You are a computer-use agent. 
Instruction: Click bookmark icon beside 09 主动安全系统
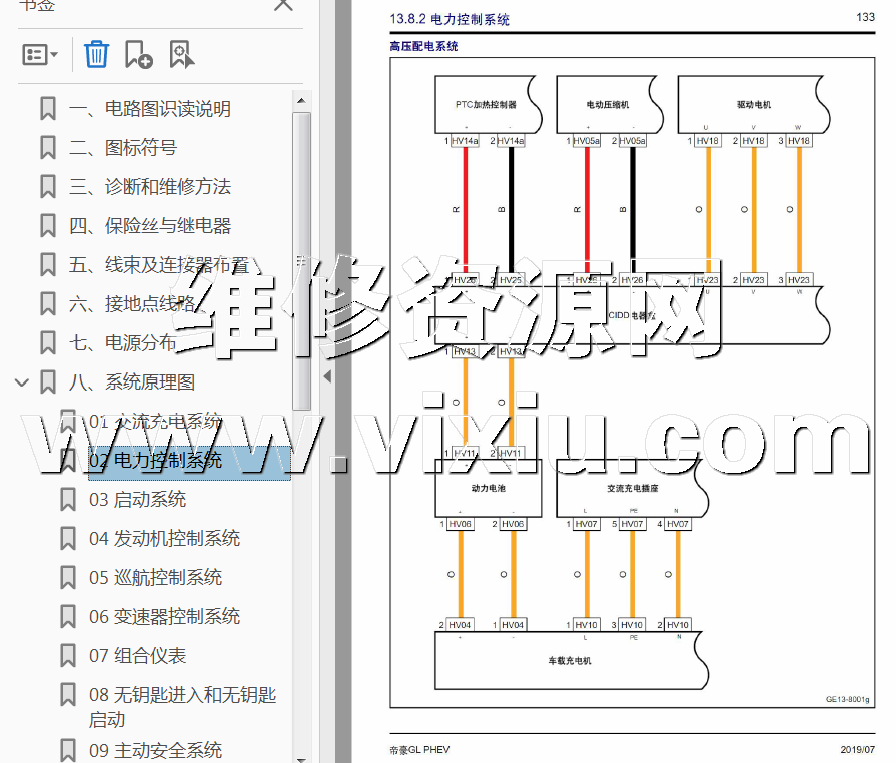click(68, 750)
